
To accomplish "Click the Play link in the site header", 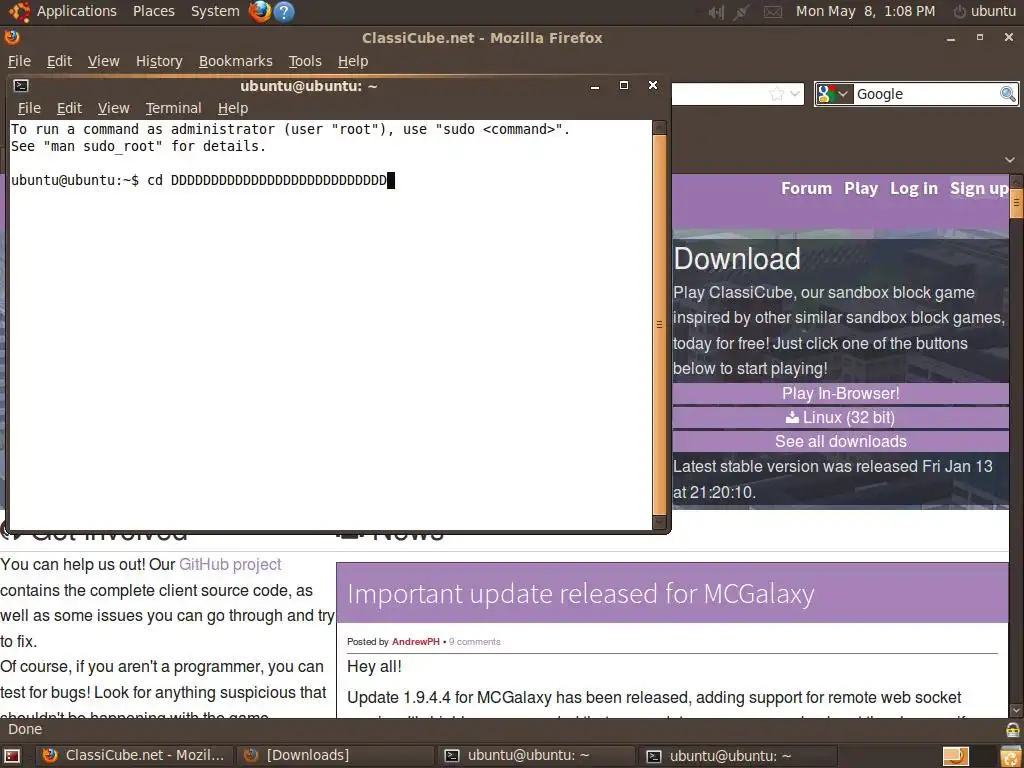I will (861, 189).
